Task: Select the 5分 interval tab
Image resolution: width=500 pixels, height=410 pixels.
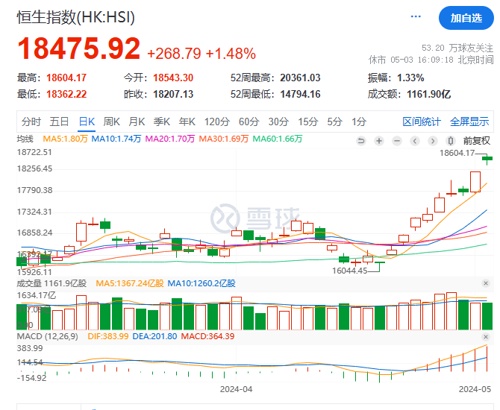Action: coord(335,122)
